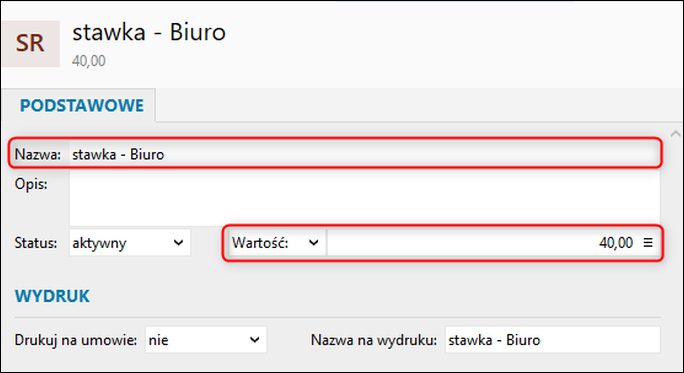Click the large stawka - Biuro title
This screenshot has height=373, width=684.
(x=149, y=33)
